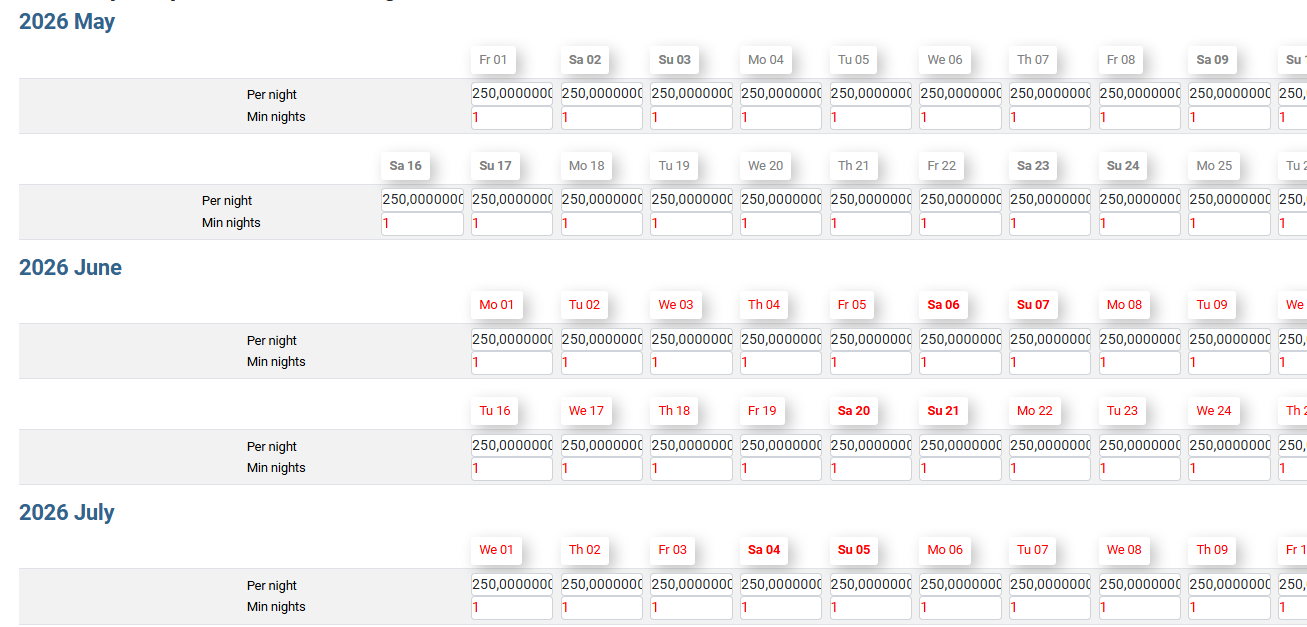
Task: Select the Sa 06 June day label
Action: pos(943,305)
